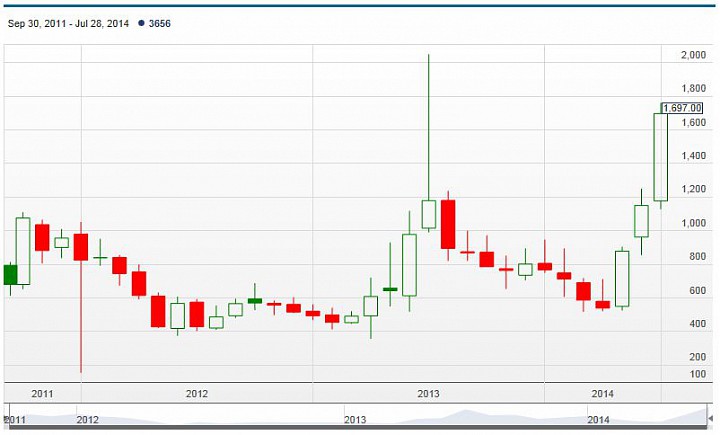720x435 pixels.
Task: Click the 2,000 price axis label
Action: coord(693,55)
